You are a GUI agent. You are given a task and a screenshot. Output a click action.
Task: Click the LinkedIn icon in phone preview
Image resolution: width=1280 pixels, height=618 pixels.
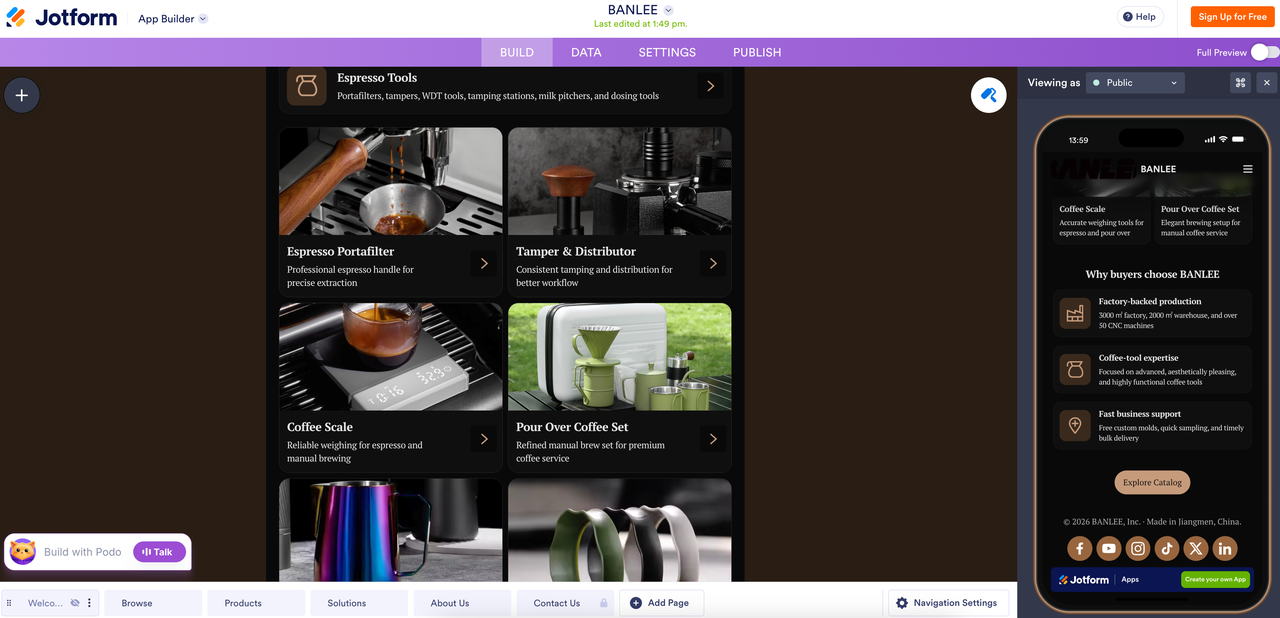(1225, 548)
